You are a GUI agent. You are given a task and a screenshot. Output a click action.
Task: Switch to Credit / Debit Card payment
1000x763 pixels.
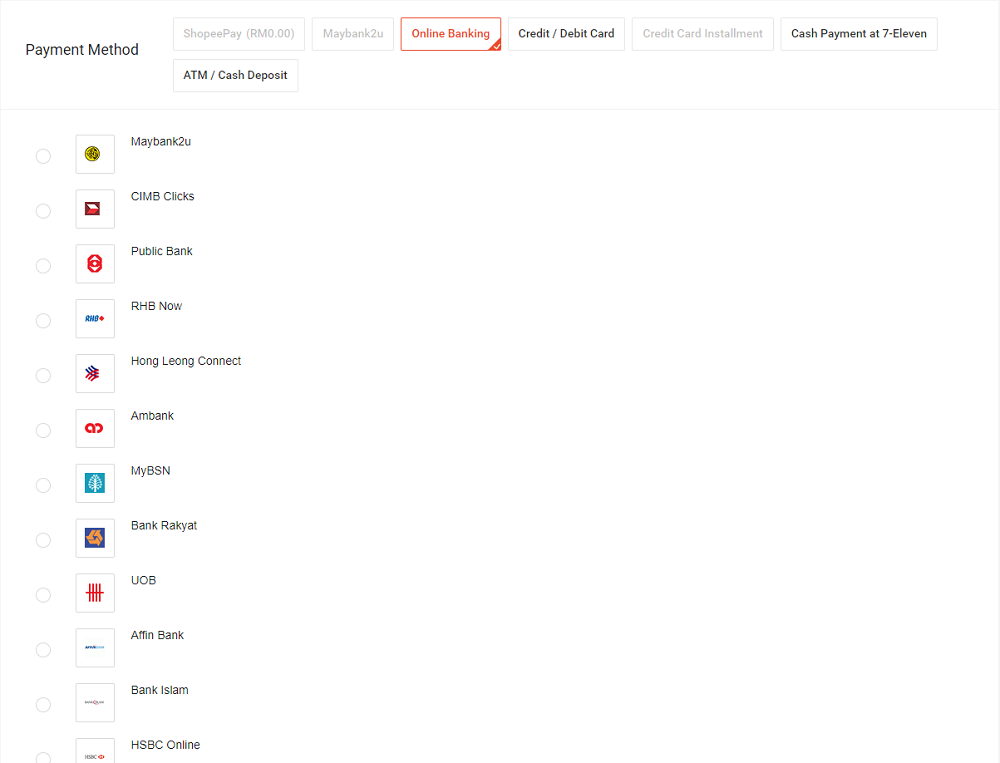(x=566, y=34)
